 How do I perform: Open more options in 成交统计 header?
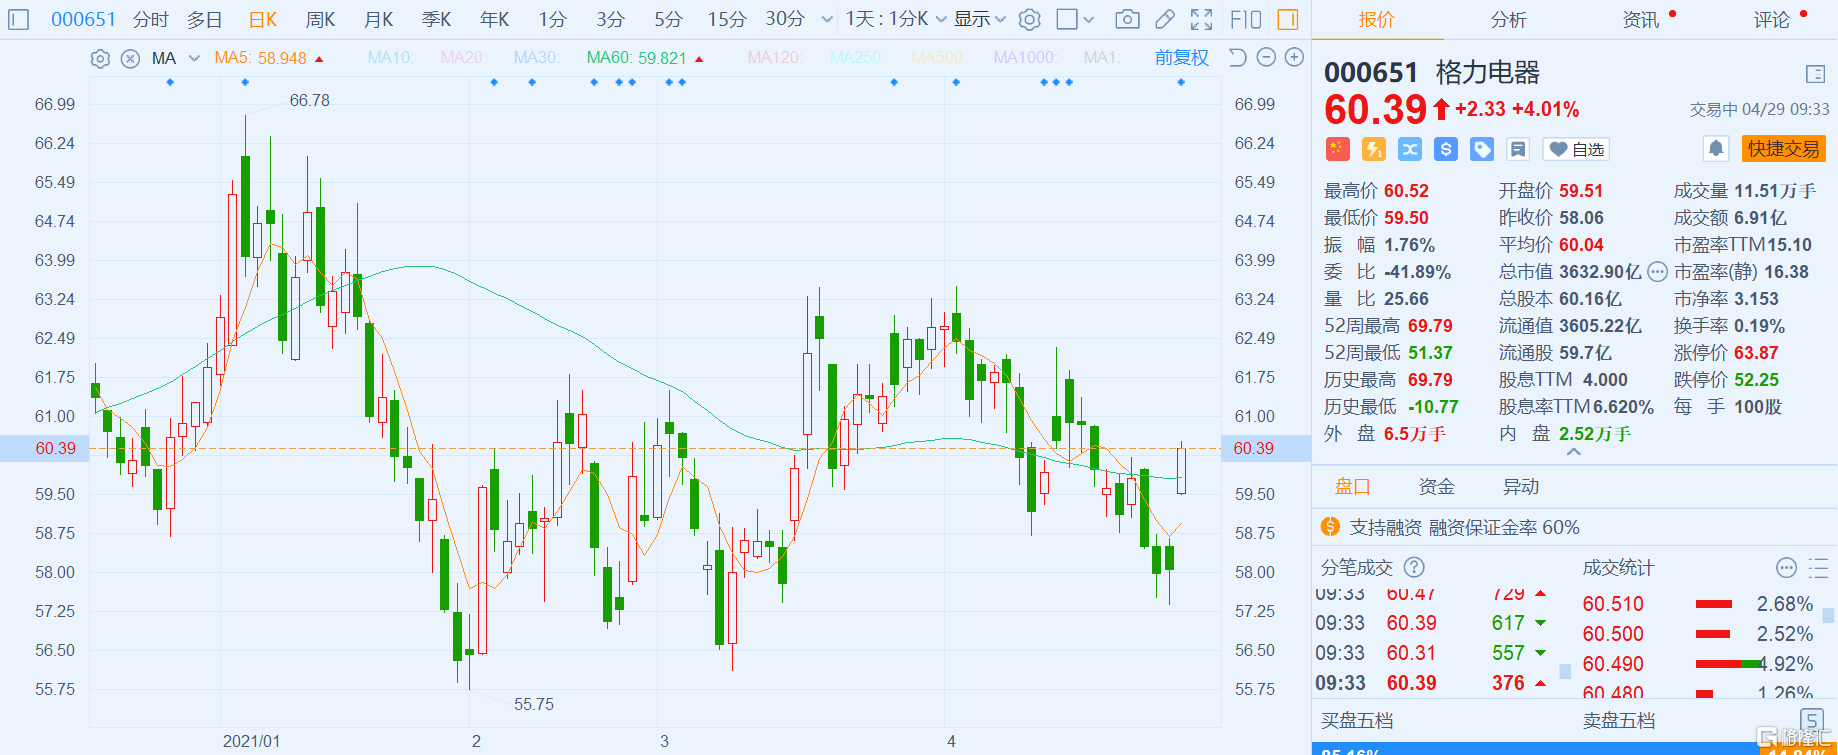coord(1786,568)
